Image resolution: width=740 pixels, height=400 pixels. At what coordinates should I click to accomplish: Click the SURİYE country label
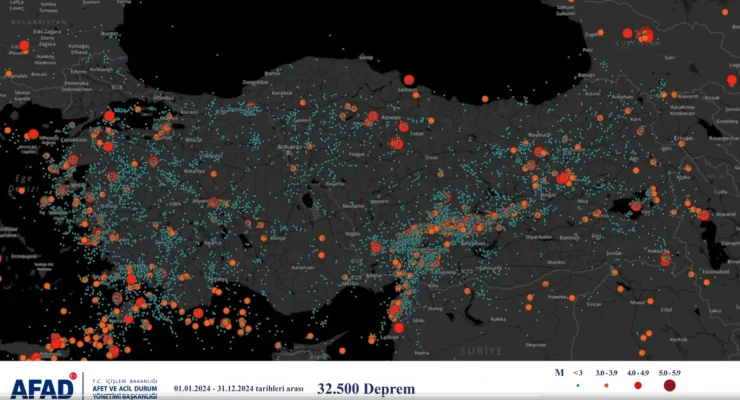pyautogui.click(x=481, y=350)
